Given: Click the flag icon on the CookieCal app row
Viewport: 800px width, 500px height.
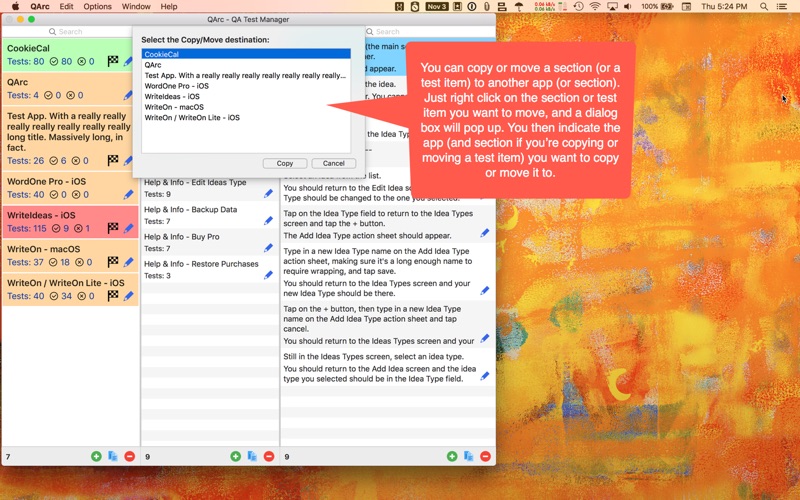Looking at the screenshot, I should [x=113, y=61].
